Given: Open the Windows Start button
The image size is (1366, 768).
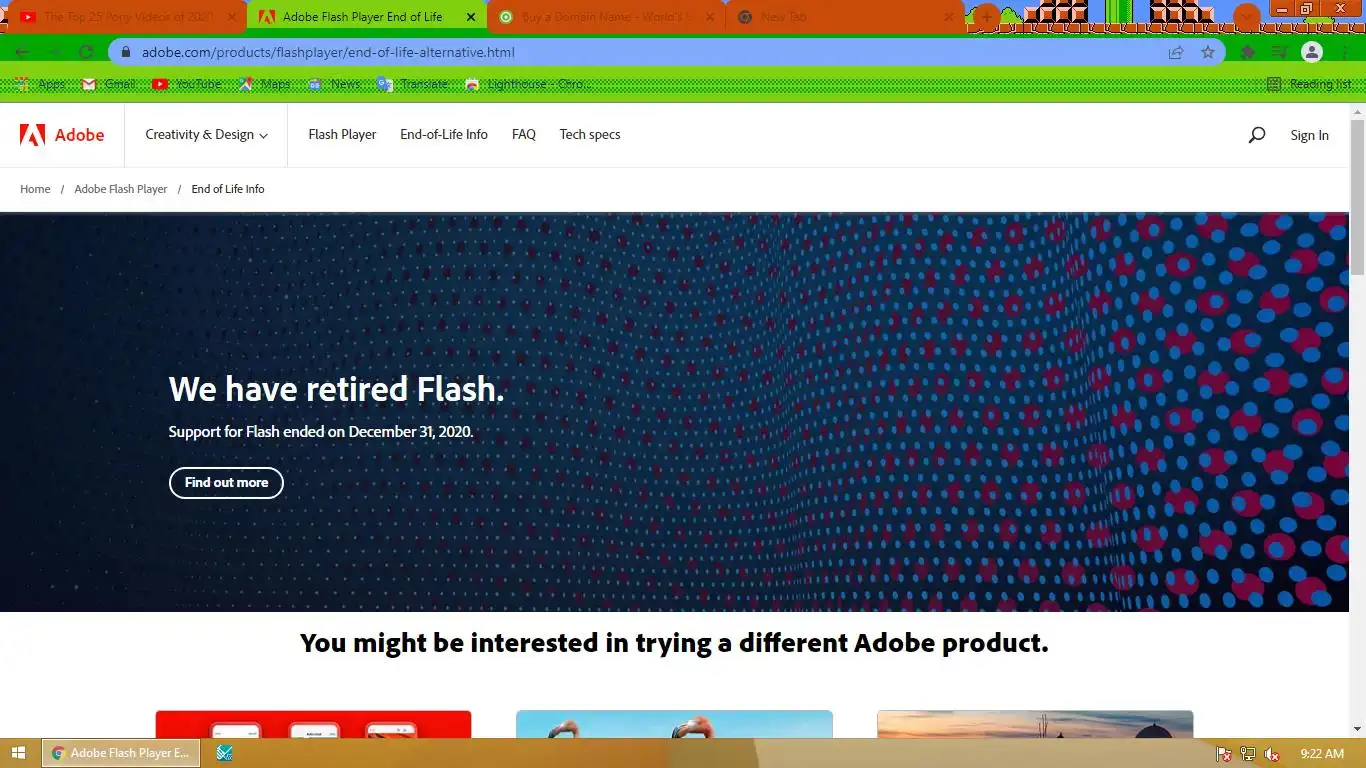Looking at the screenshot, I should tap(19, 753).
